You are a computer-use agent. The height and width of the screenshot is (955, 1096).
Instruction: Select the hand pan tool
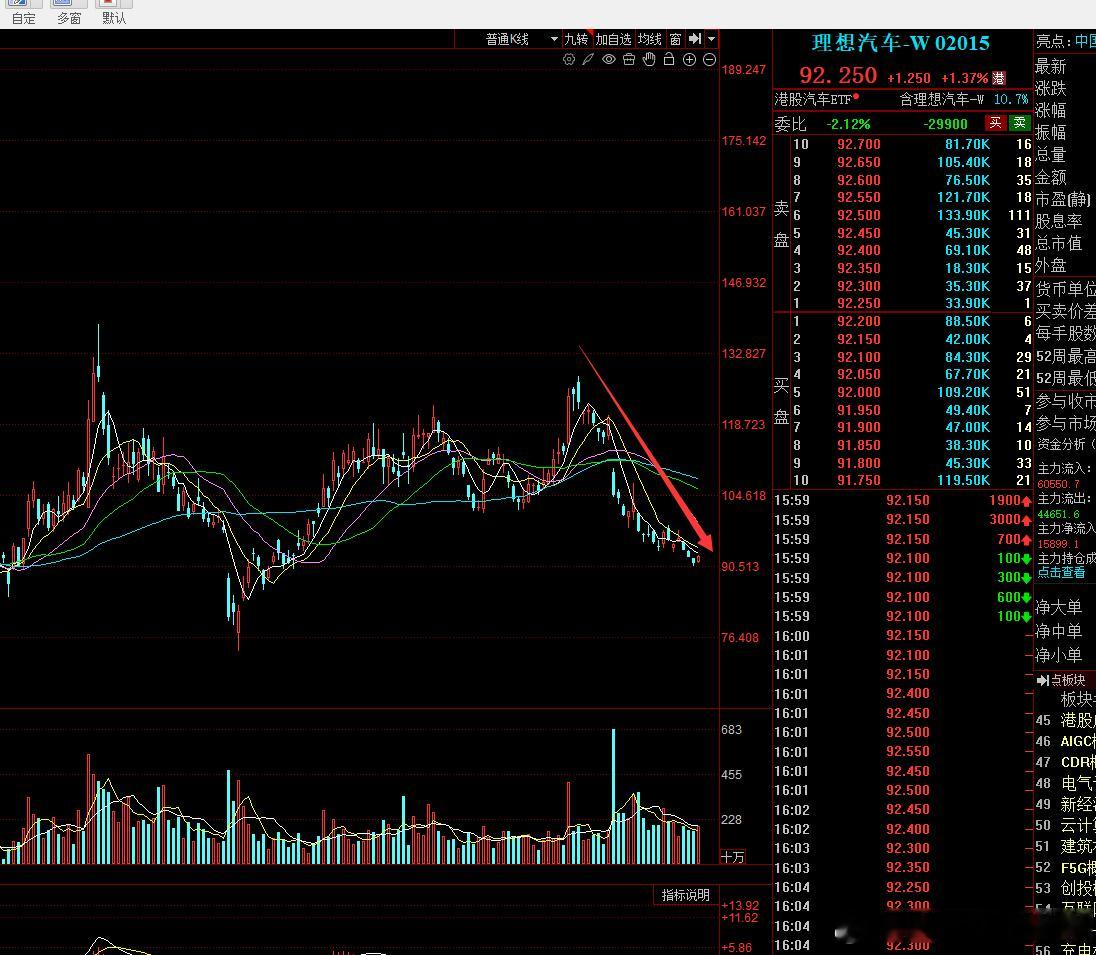(649, 59)
